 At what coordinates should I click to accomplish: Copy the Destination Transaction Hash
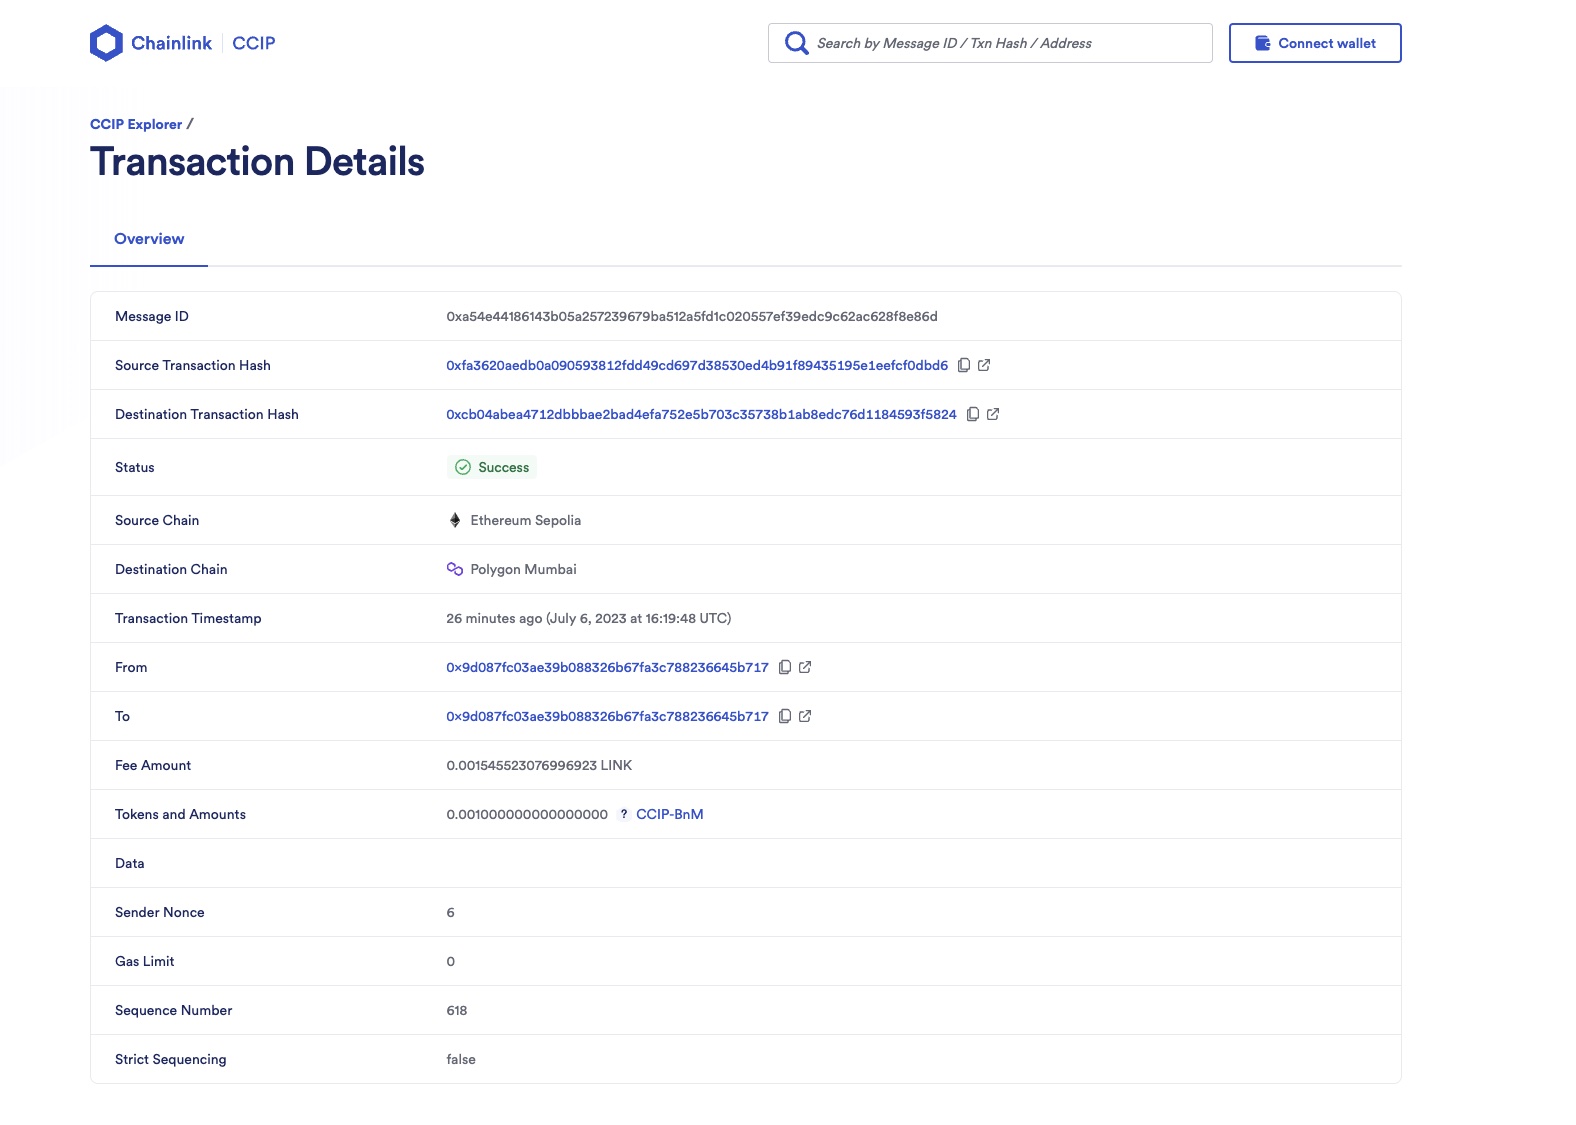pos(973,414)
